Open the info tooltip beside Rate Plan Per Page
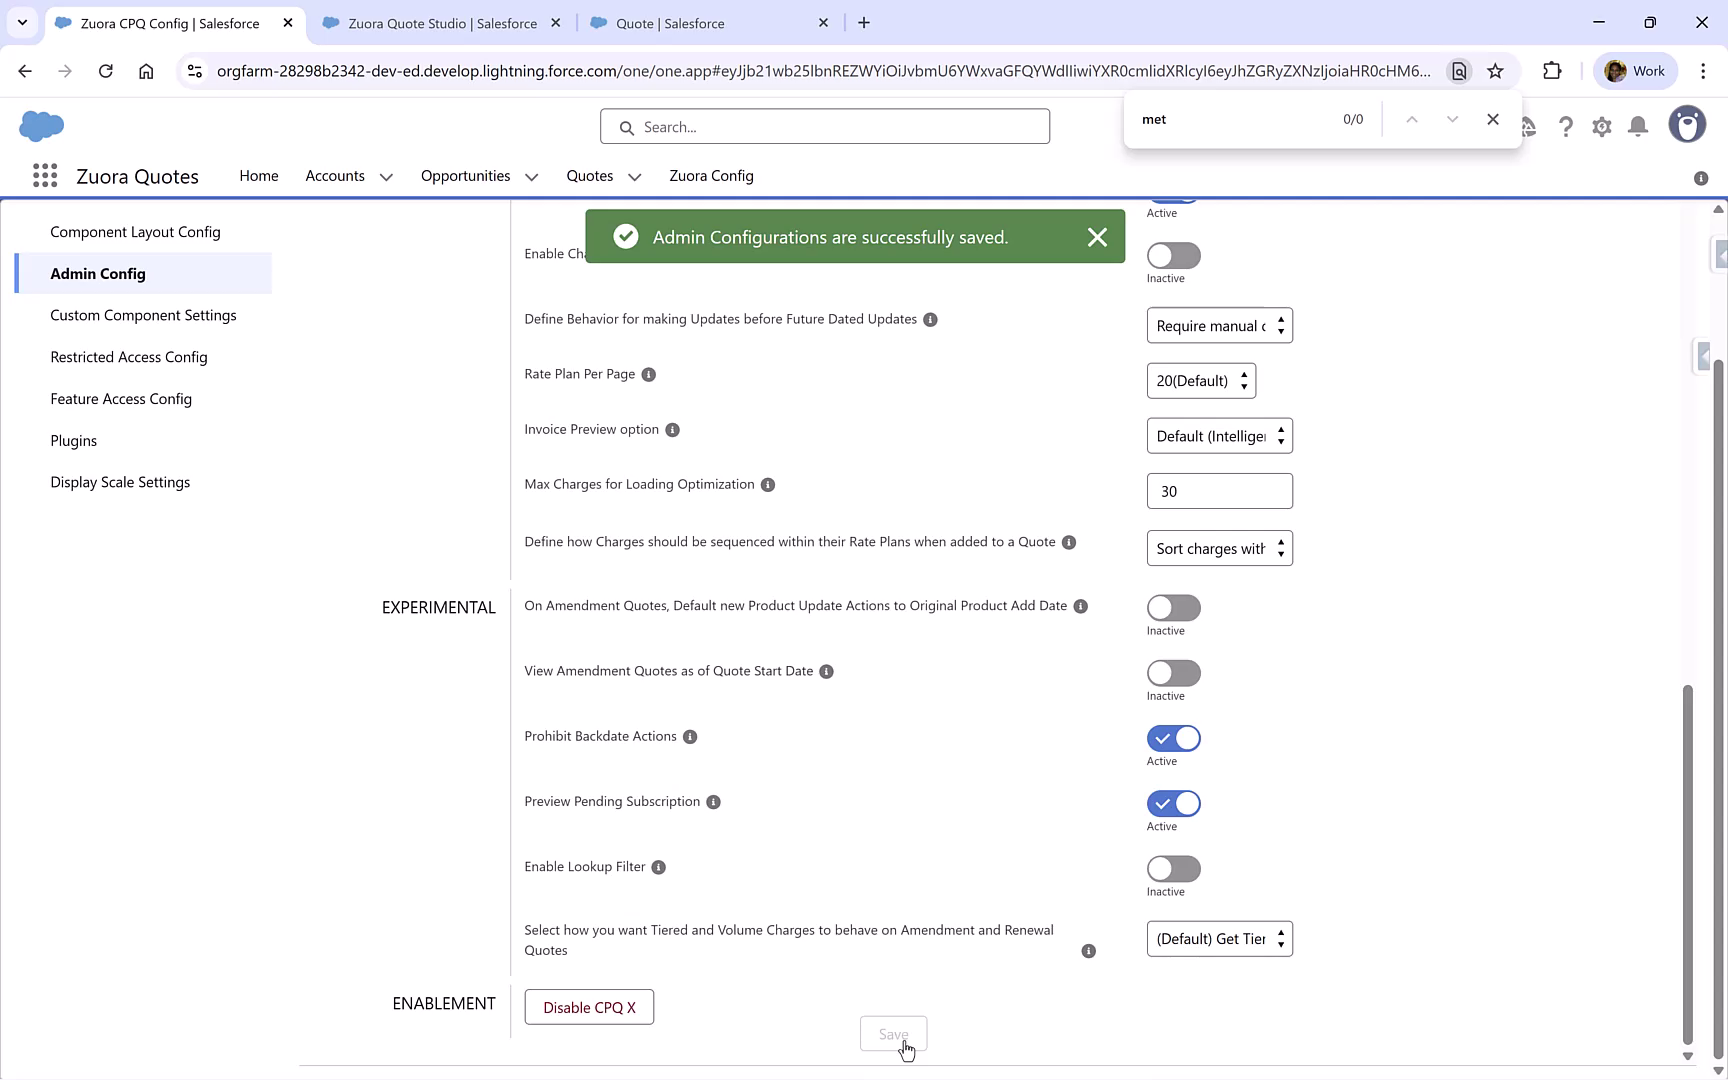 [648, 374]
